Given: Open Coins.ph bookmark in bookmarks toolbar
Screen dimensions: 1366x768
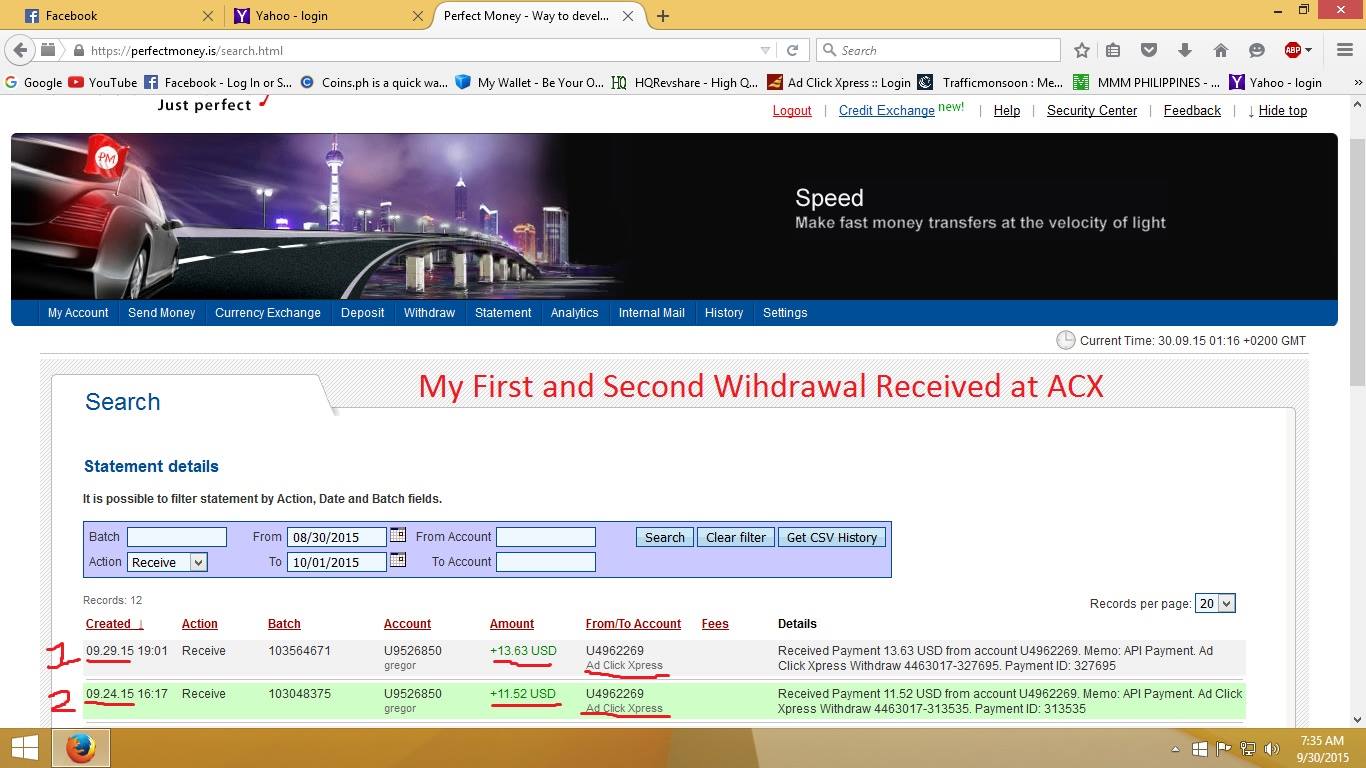Looking at the screenshot, I should point(373,83).
